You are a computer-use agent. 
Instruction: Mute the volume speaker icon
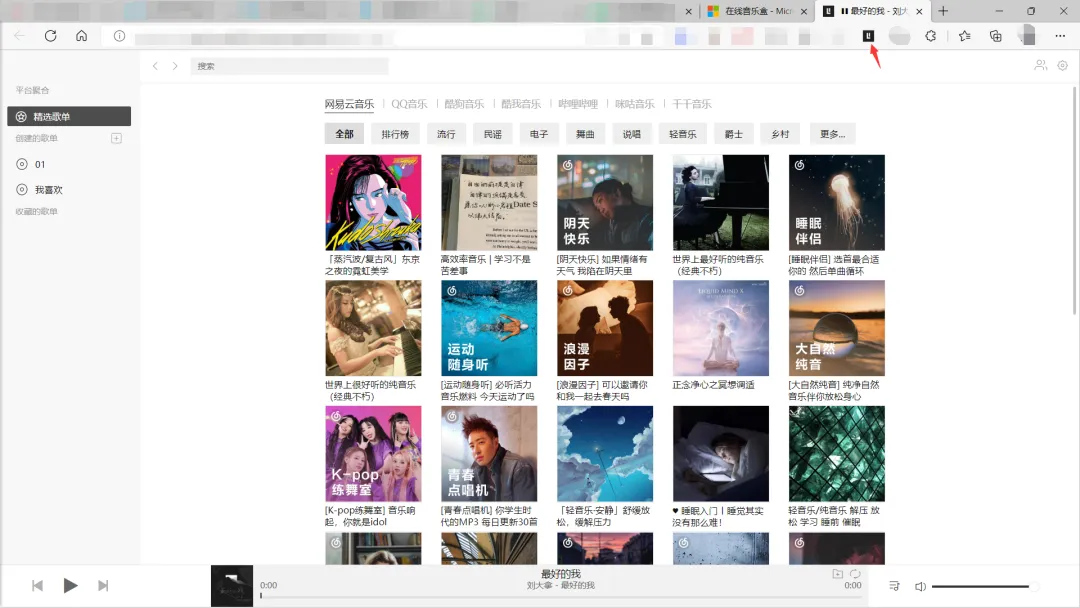pyautogui.click(x=920, y=587)
